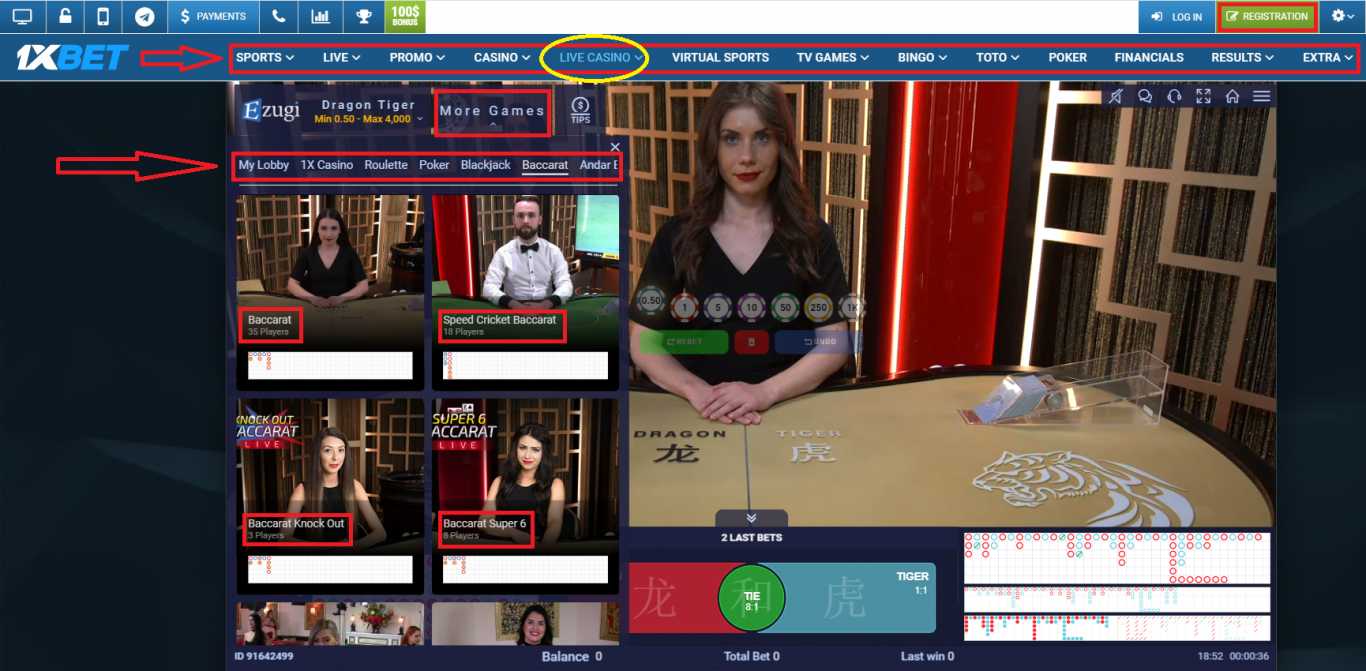The image size is (1366, 671).
Task: Contact support via headset icon
Action: pyautogui.click(x=1174, y=96)
